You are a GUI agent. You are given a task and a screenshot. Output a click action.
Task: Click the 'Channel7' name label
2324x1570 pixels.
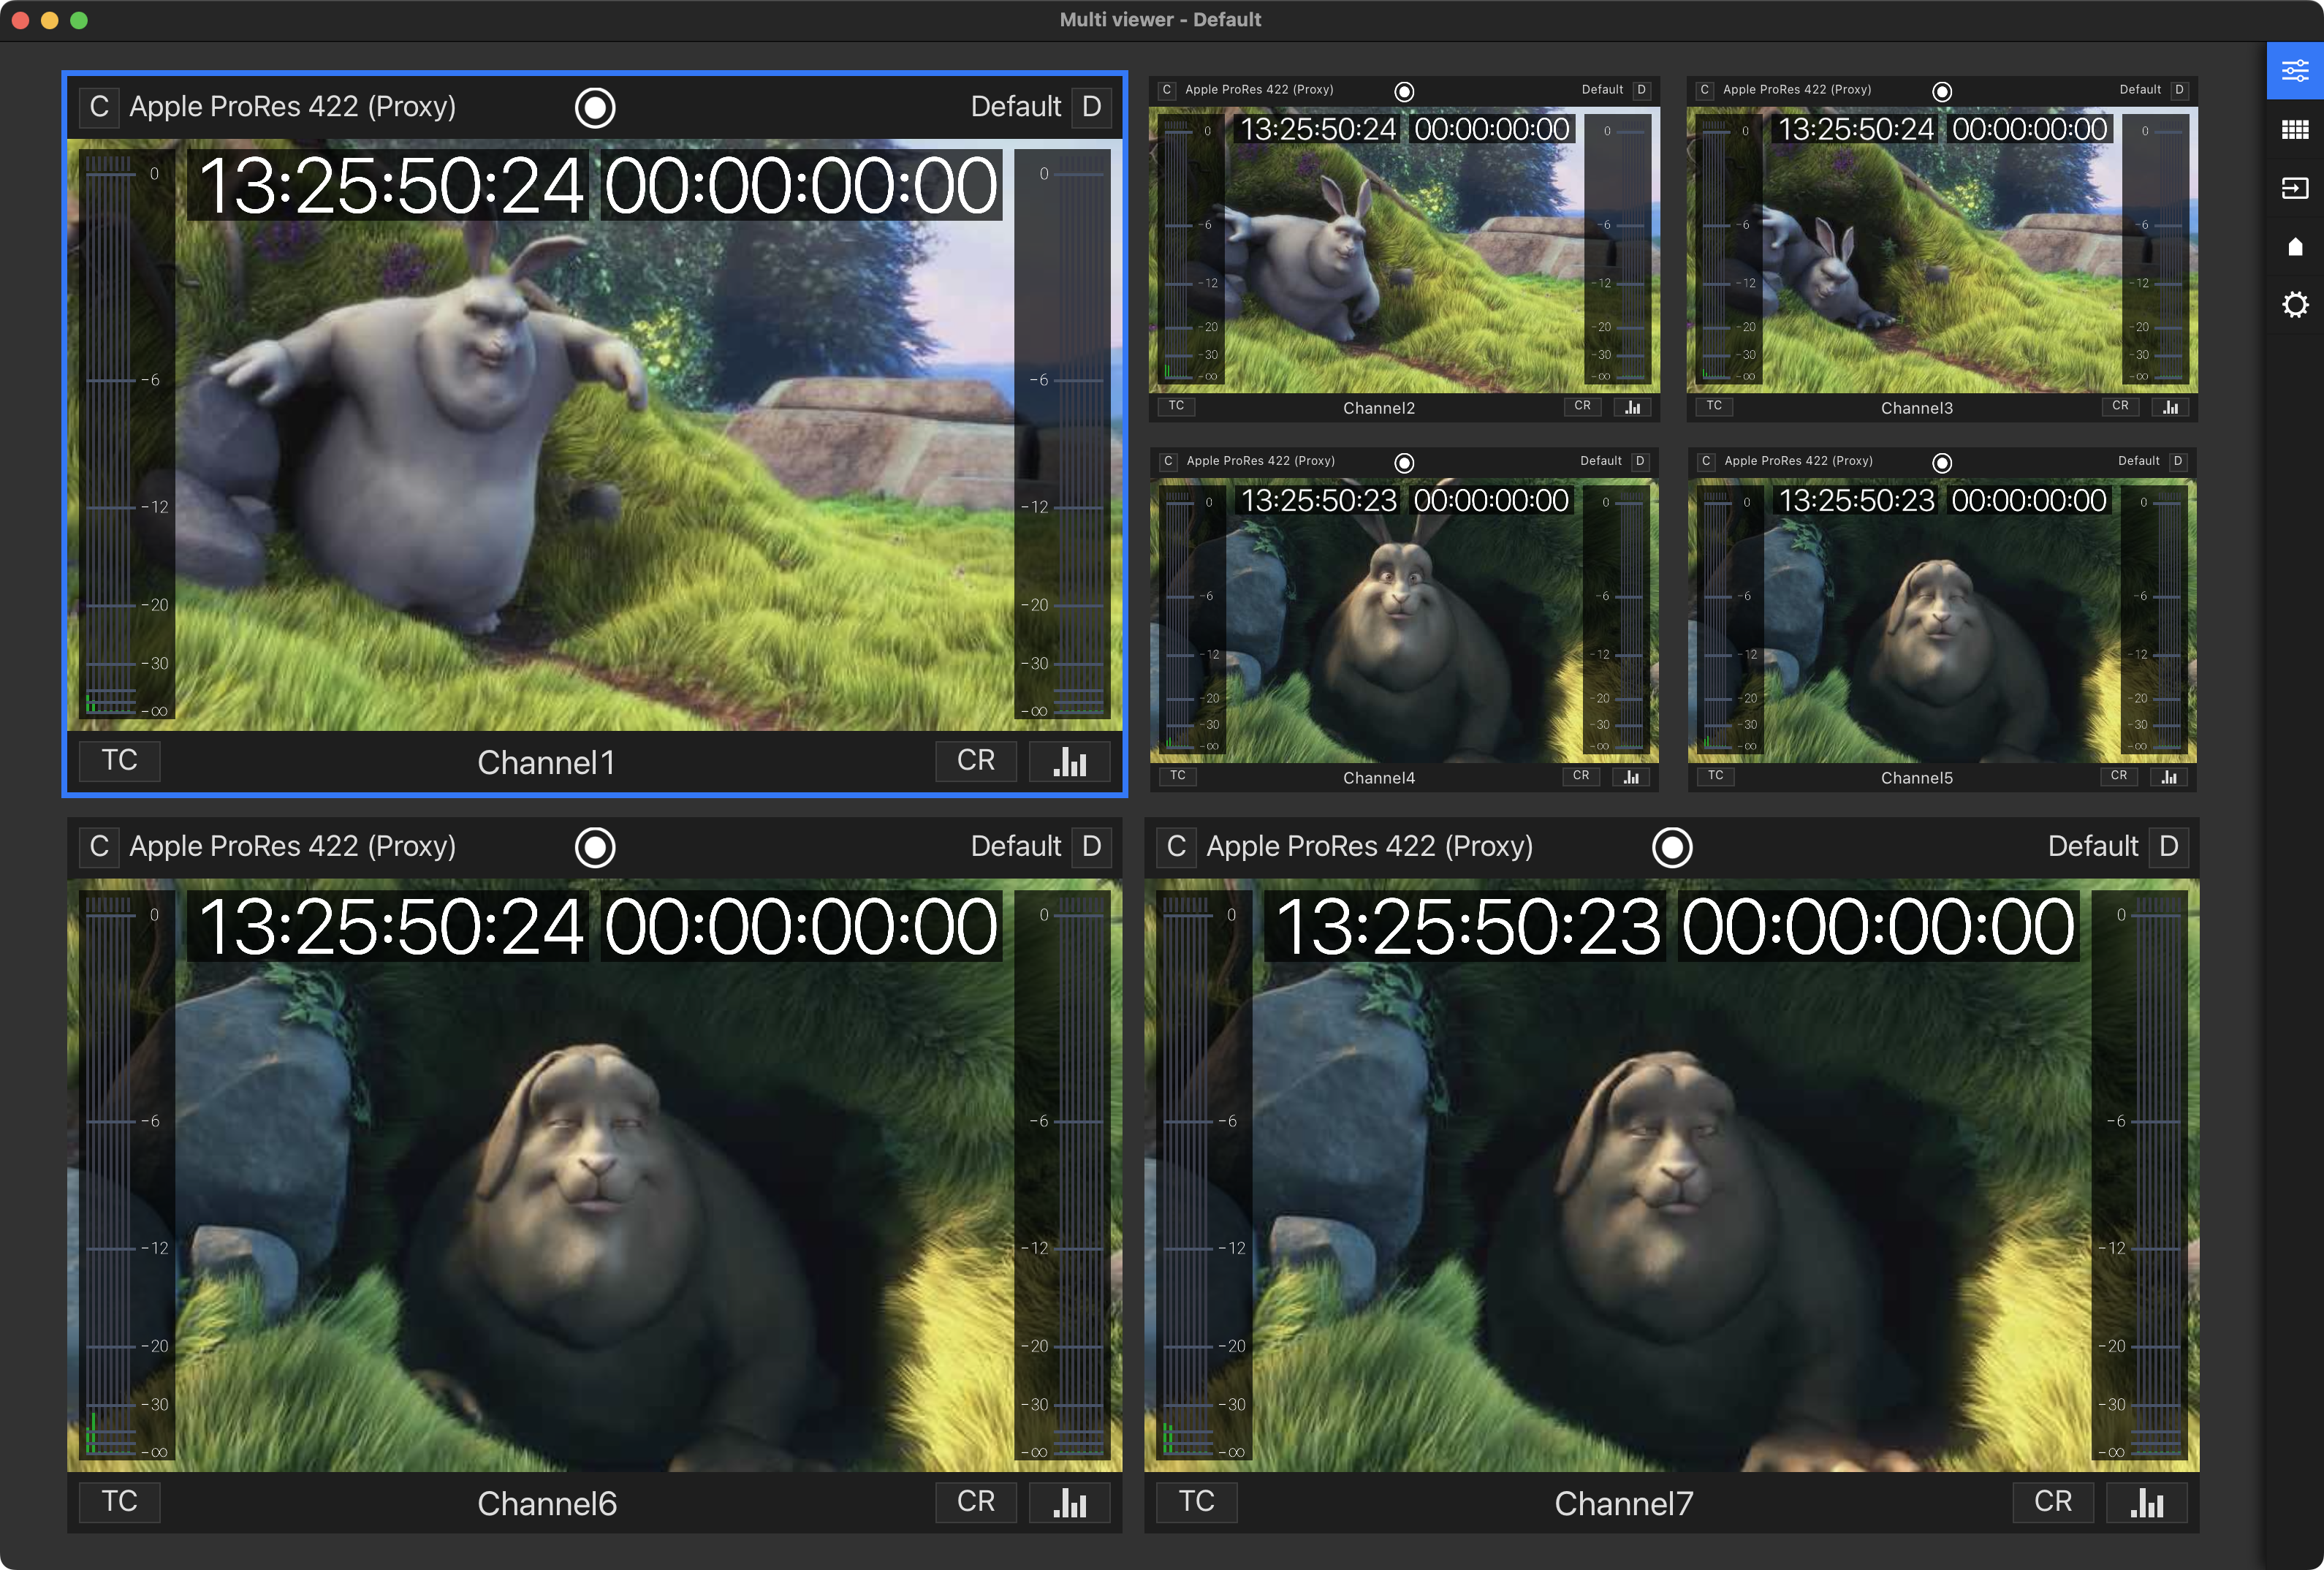1624,1503
